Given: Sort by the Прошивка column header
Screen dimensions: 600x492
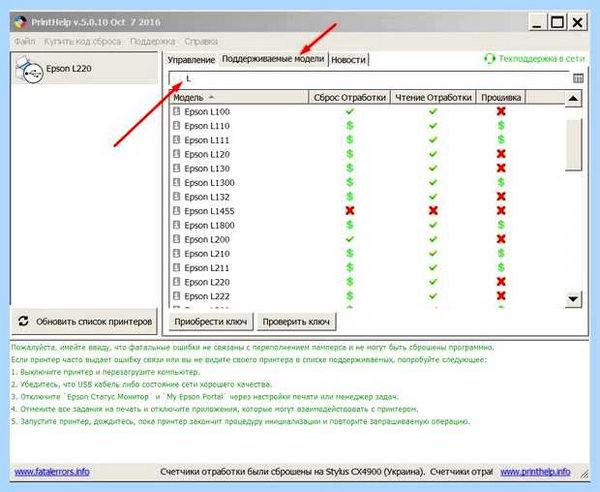Looking at the screenshot, I should (501, 98).
